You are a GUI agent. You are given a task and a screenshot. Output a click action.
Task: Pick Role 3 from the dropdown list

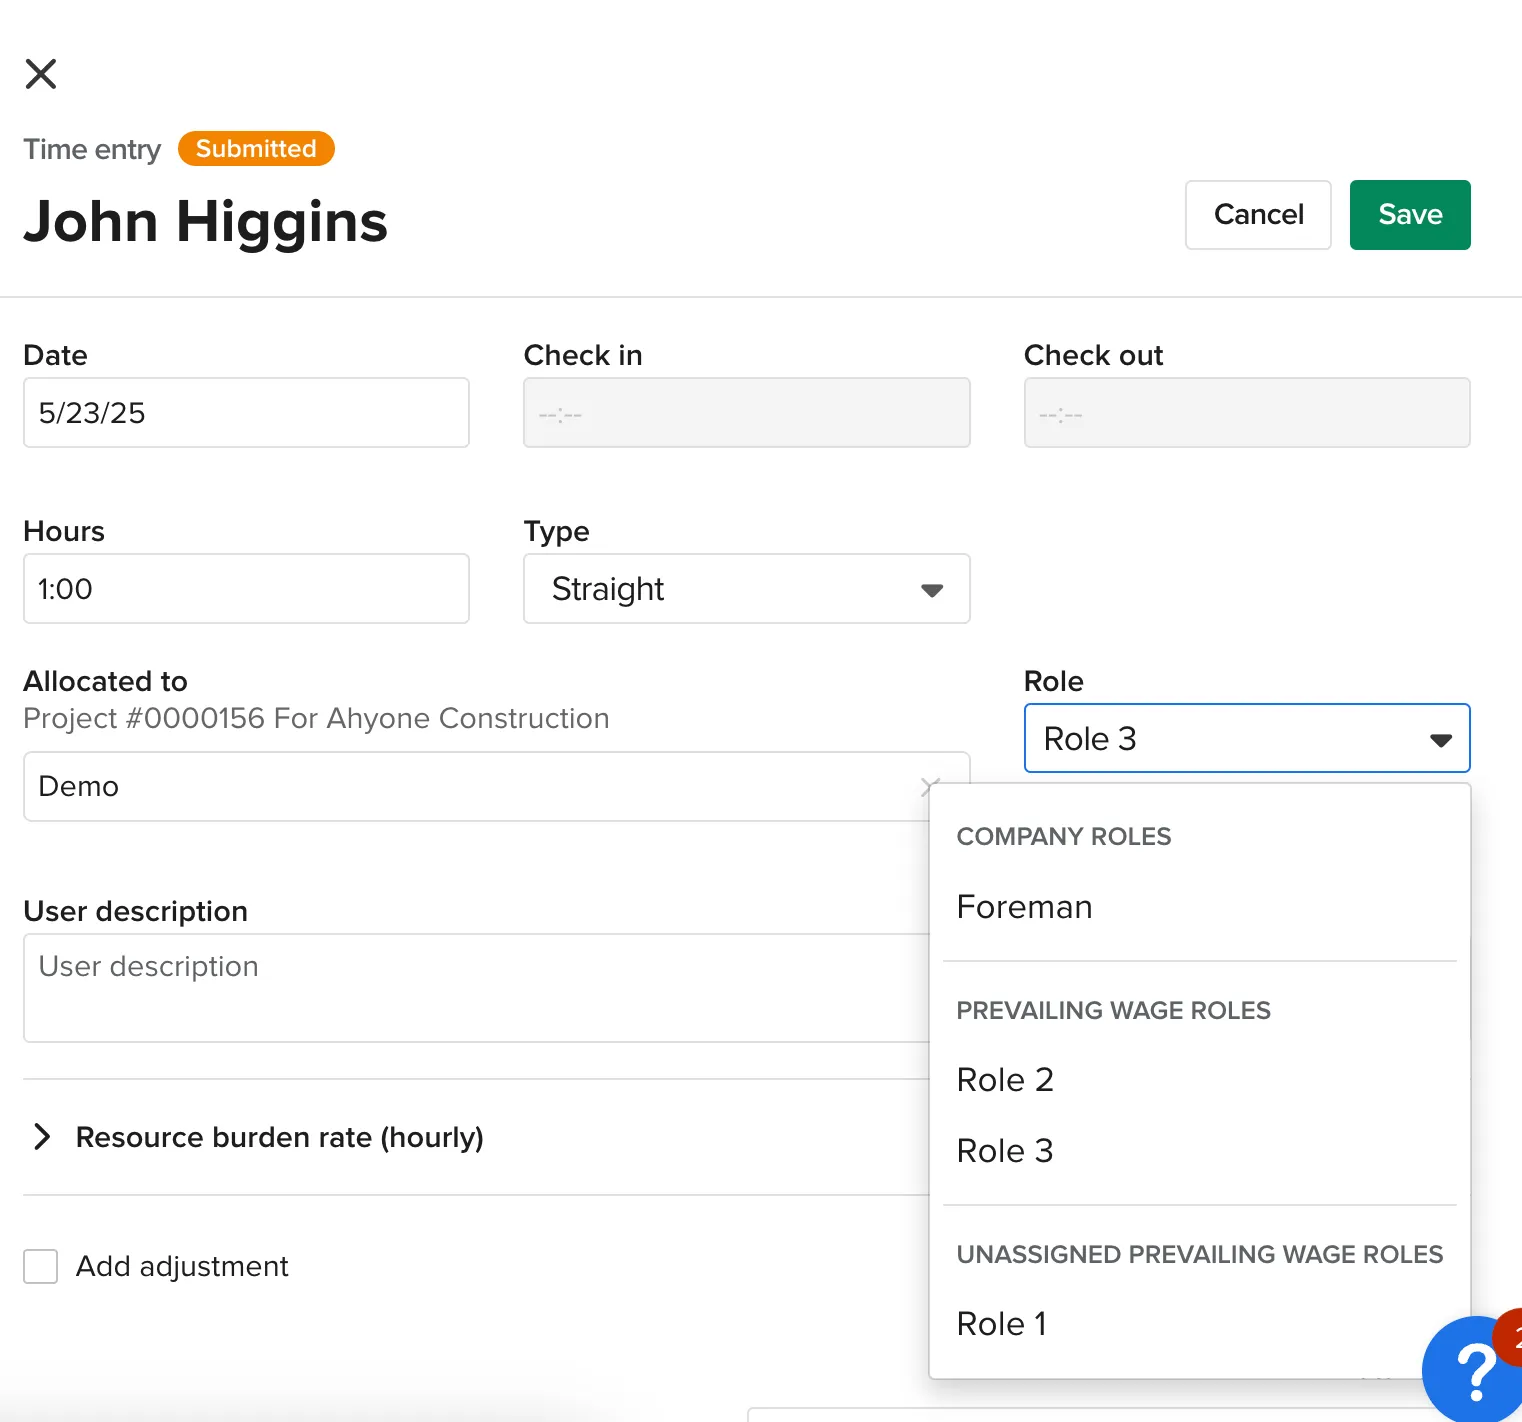point(1005,1151)
